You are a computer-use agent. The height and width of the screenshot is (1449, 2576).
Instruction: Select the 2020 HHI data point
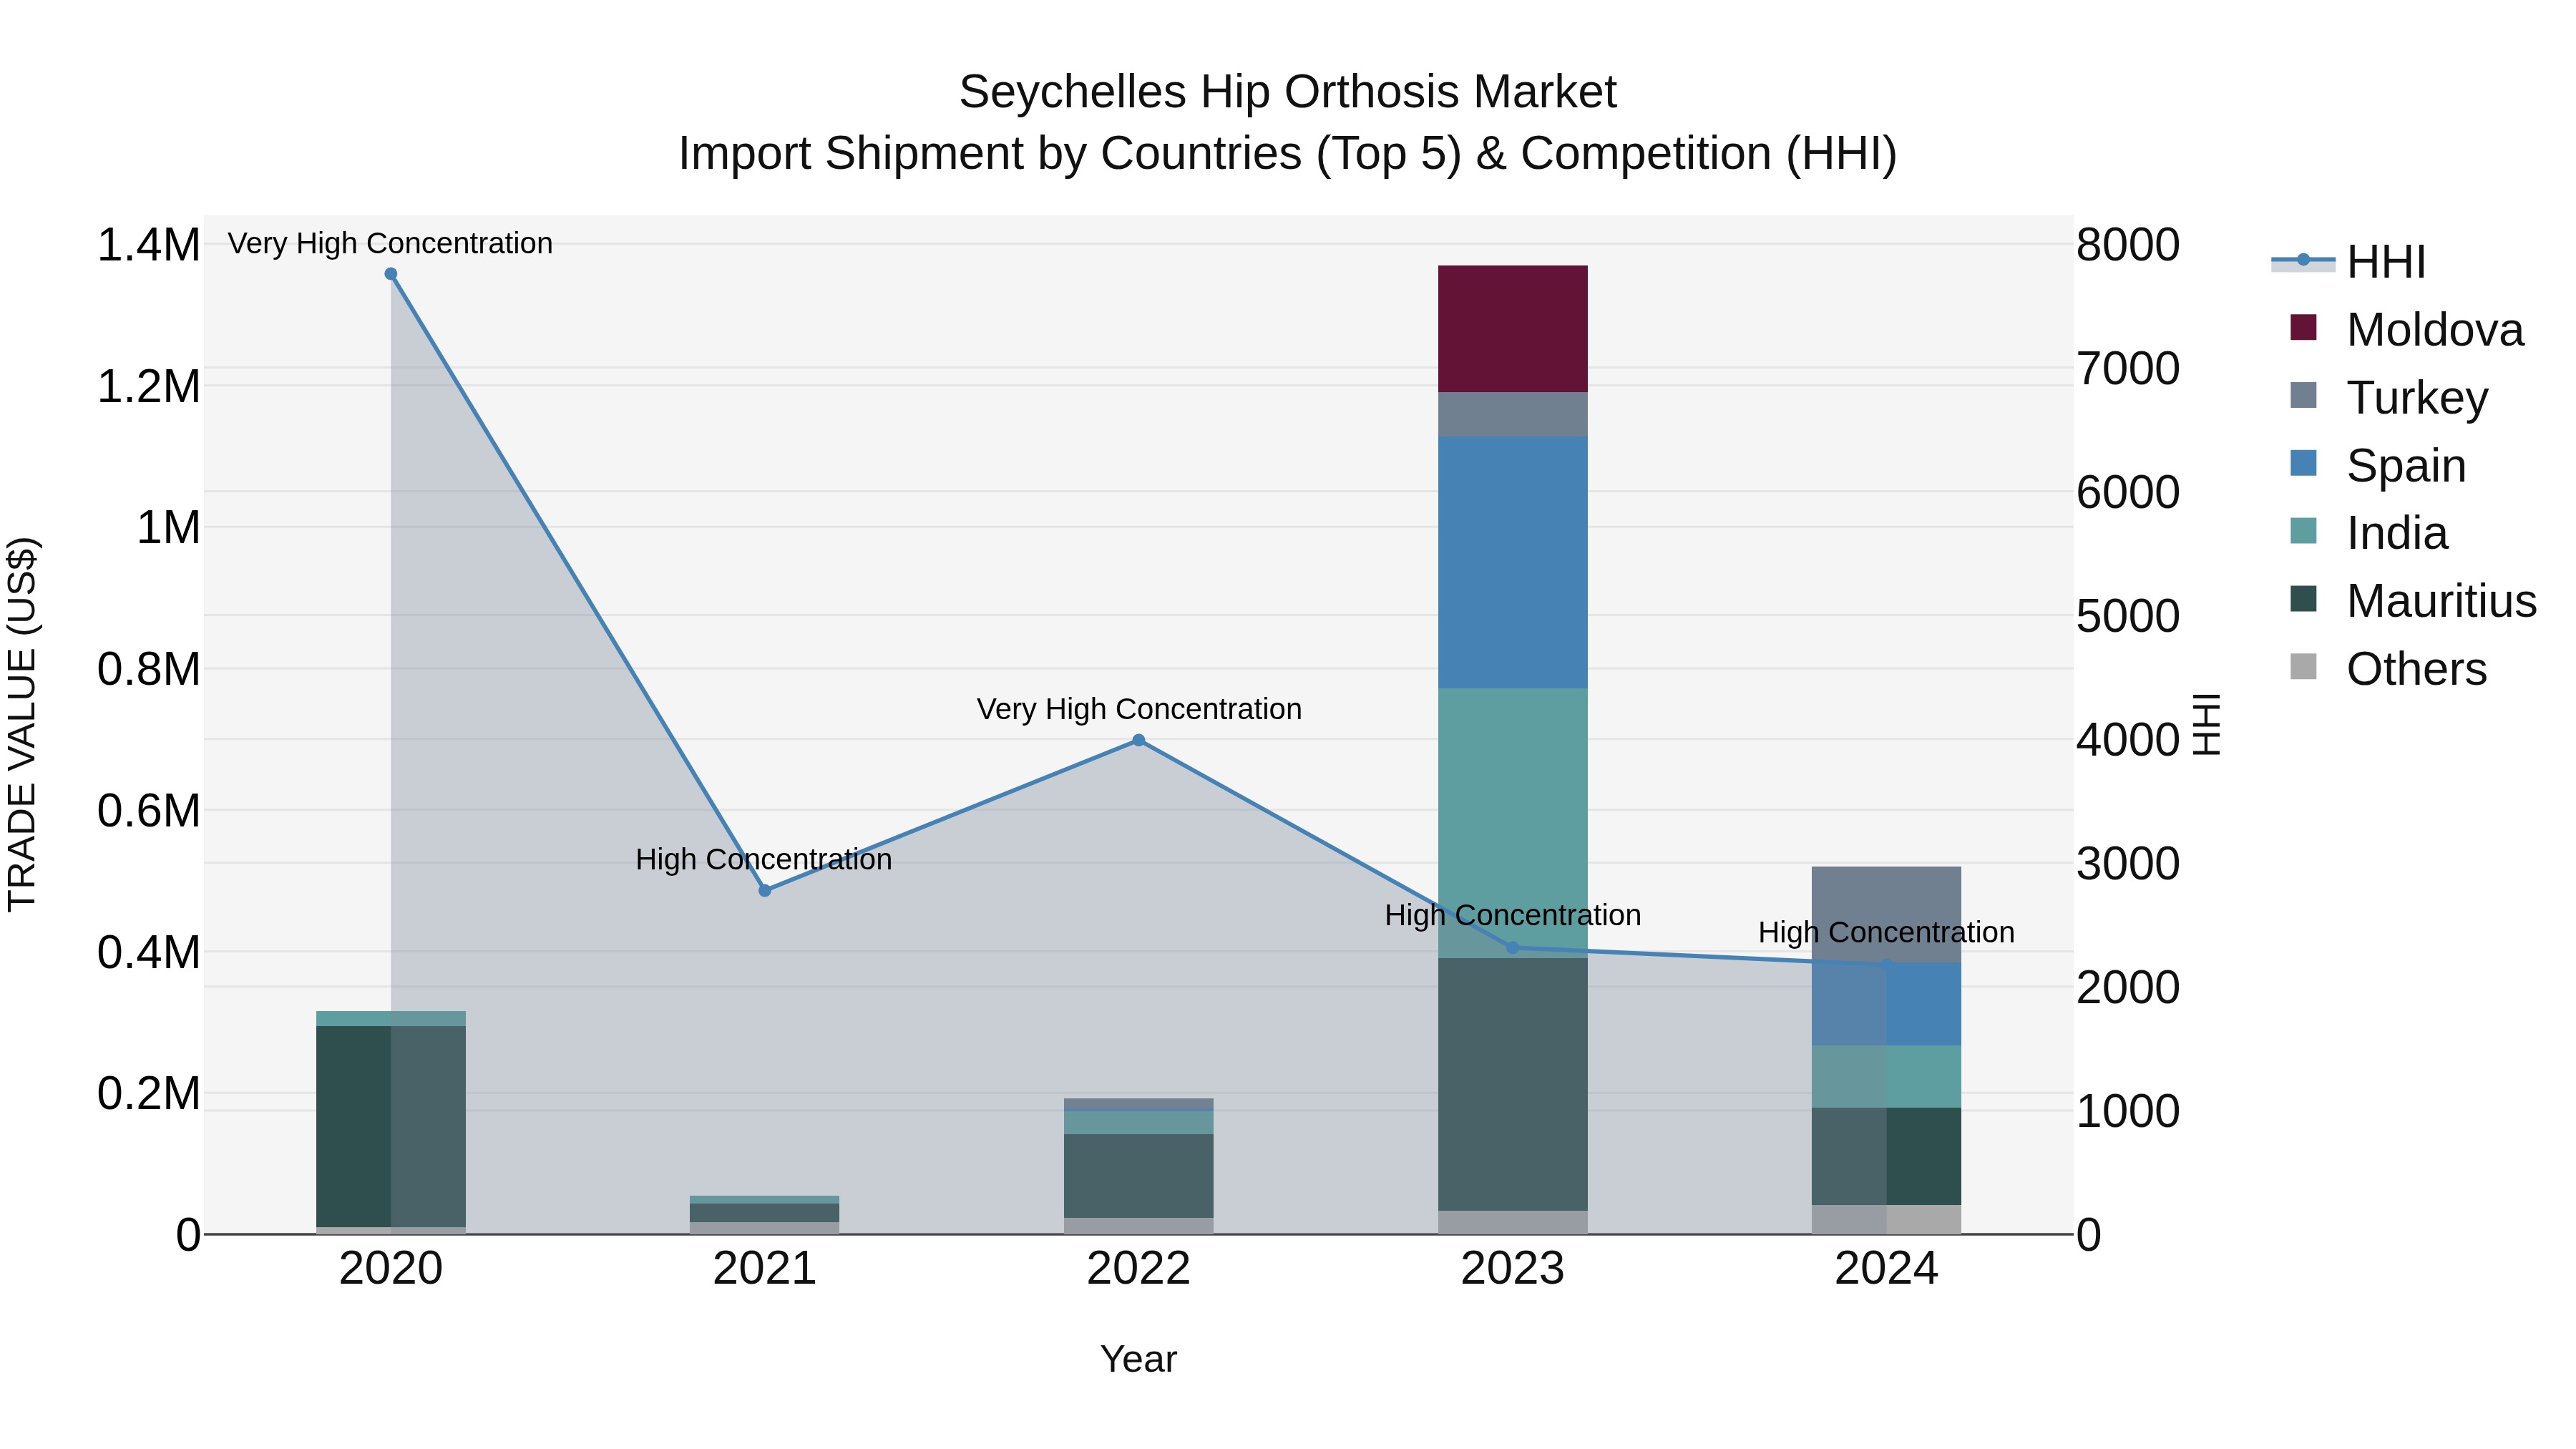pos(391,274)
